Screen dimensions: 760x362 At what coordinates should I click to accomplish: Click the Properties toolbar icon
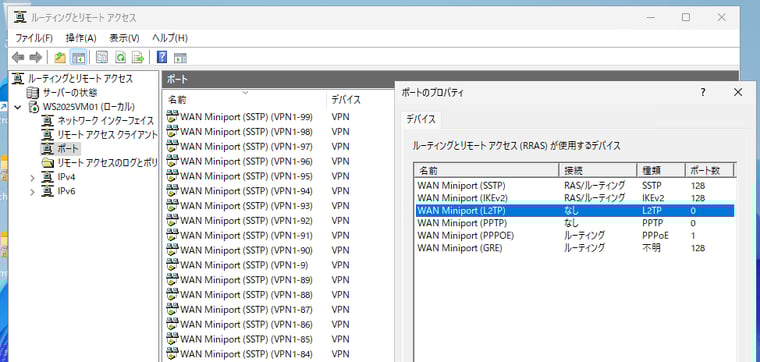point(102,58)
